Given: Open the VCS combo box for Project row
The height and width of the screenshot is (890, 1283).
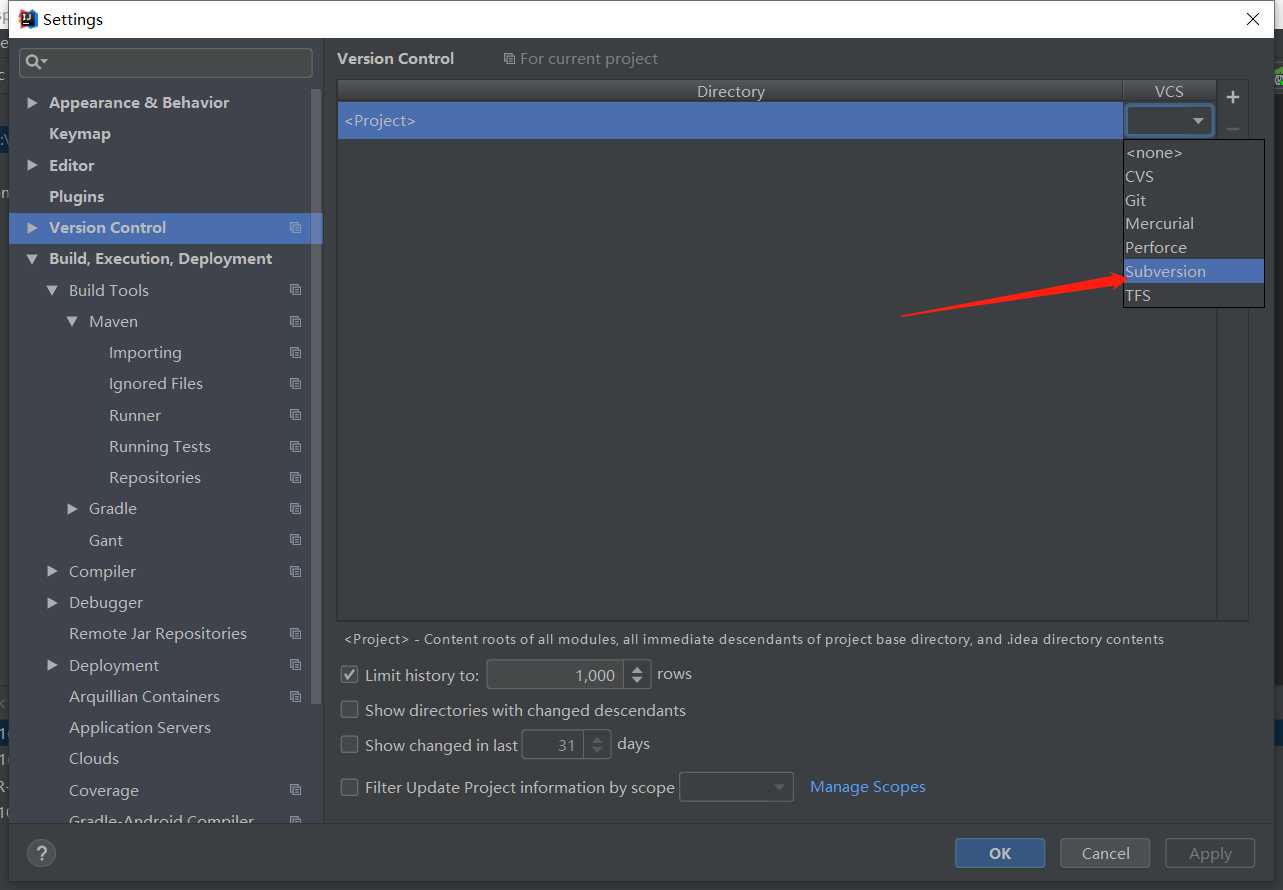Looking at the screenshot, I should click(x=1169, y=121).
